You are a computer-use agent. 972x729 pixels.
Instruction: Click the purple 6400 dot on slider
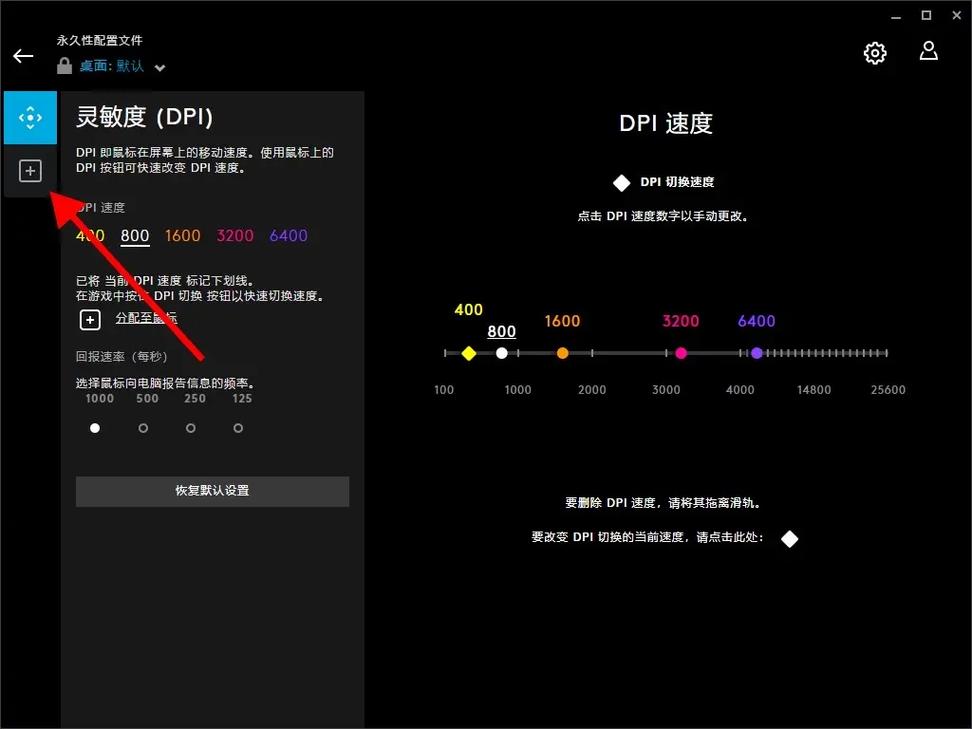[756, 353]
